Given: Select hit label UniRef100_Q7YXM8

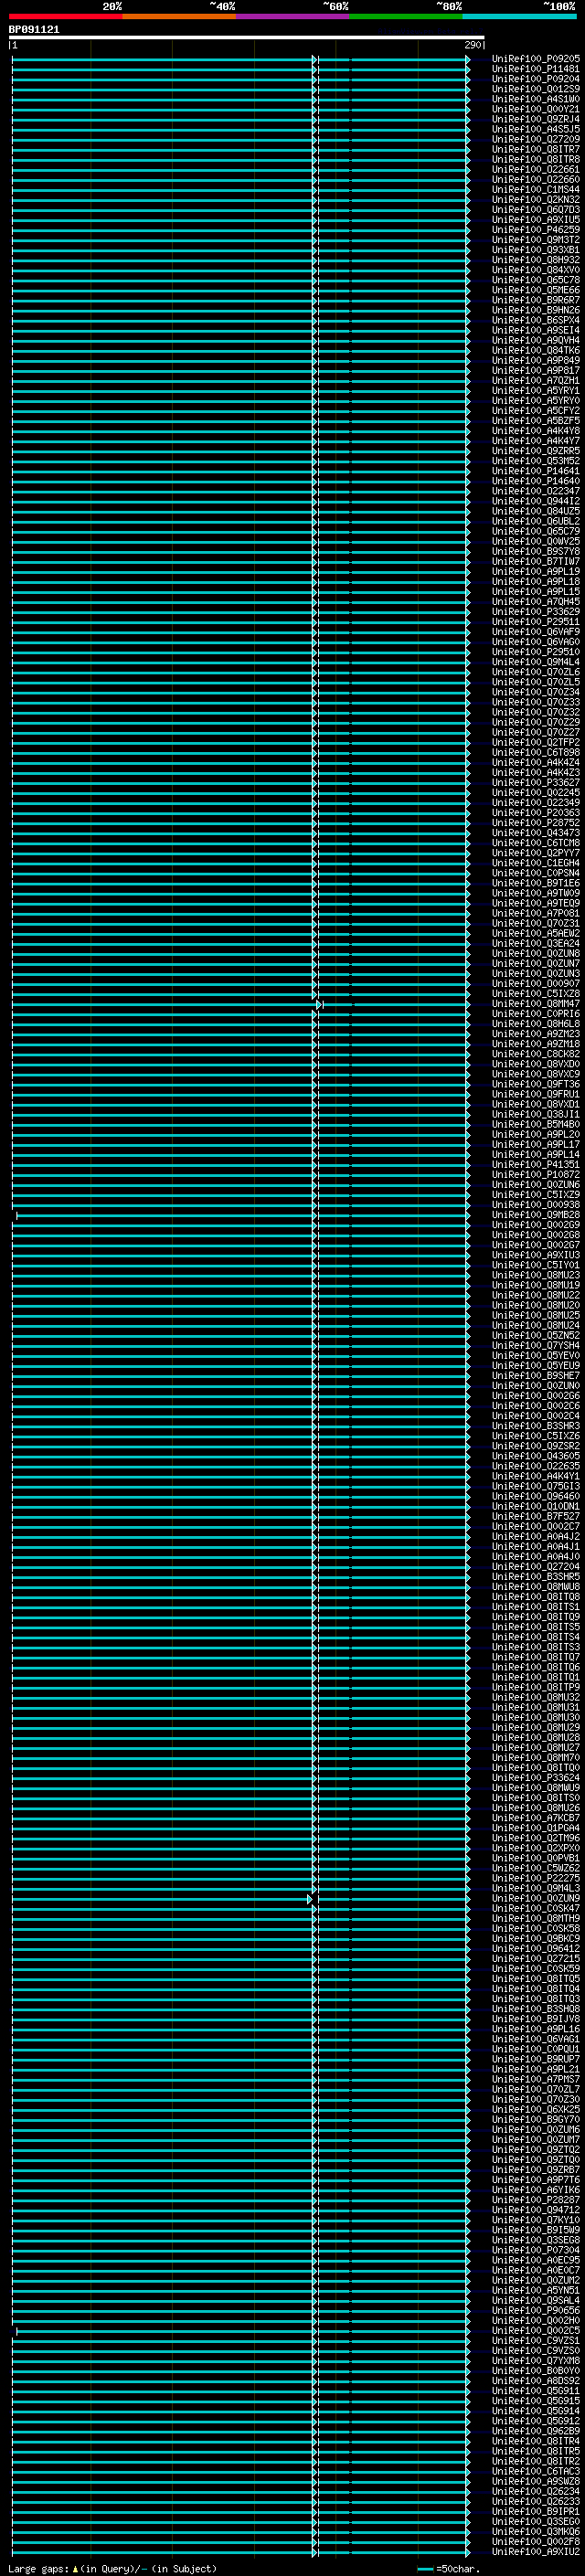Looking at the screenshot, I should [x=536, y=2360].
